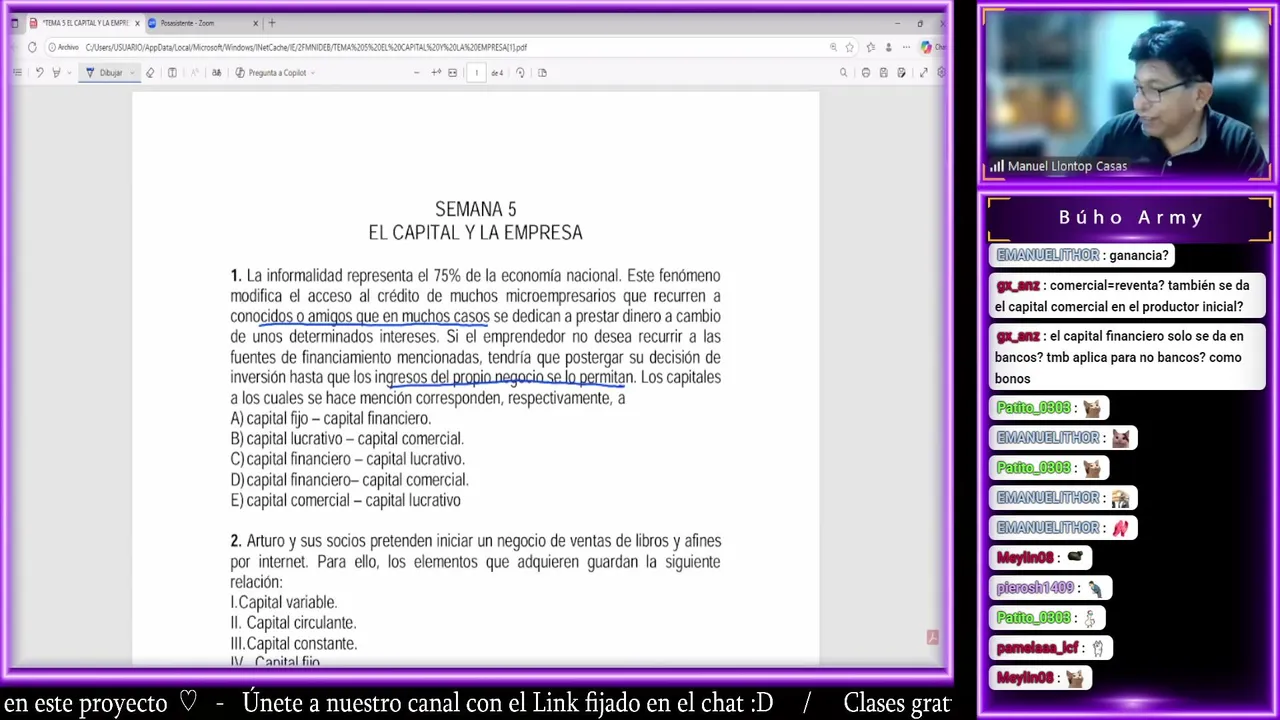Click the Manuel Llontop Casas webcam feed
The height and width of the screenshot is (720, 1280).
point(1127,95)
